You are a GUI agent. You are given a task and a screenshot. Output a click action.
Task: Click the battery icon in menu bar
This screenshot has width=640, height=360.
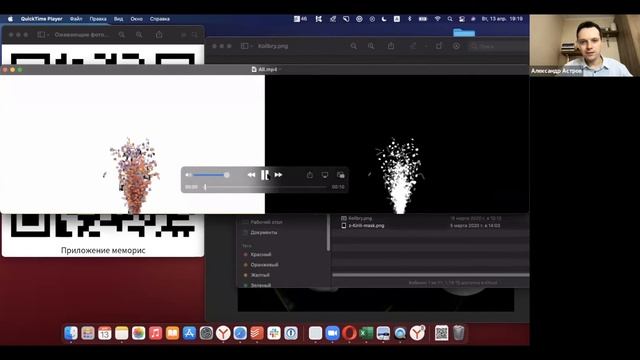point(423,19)
